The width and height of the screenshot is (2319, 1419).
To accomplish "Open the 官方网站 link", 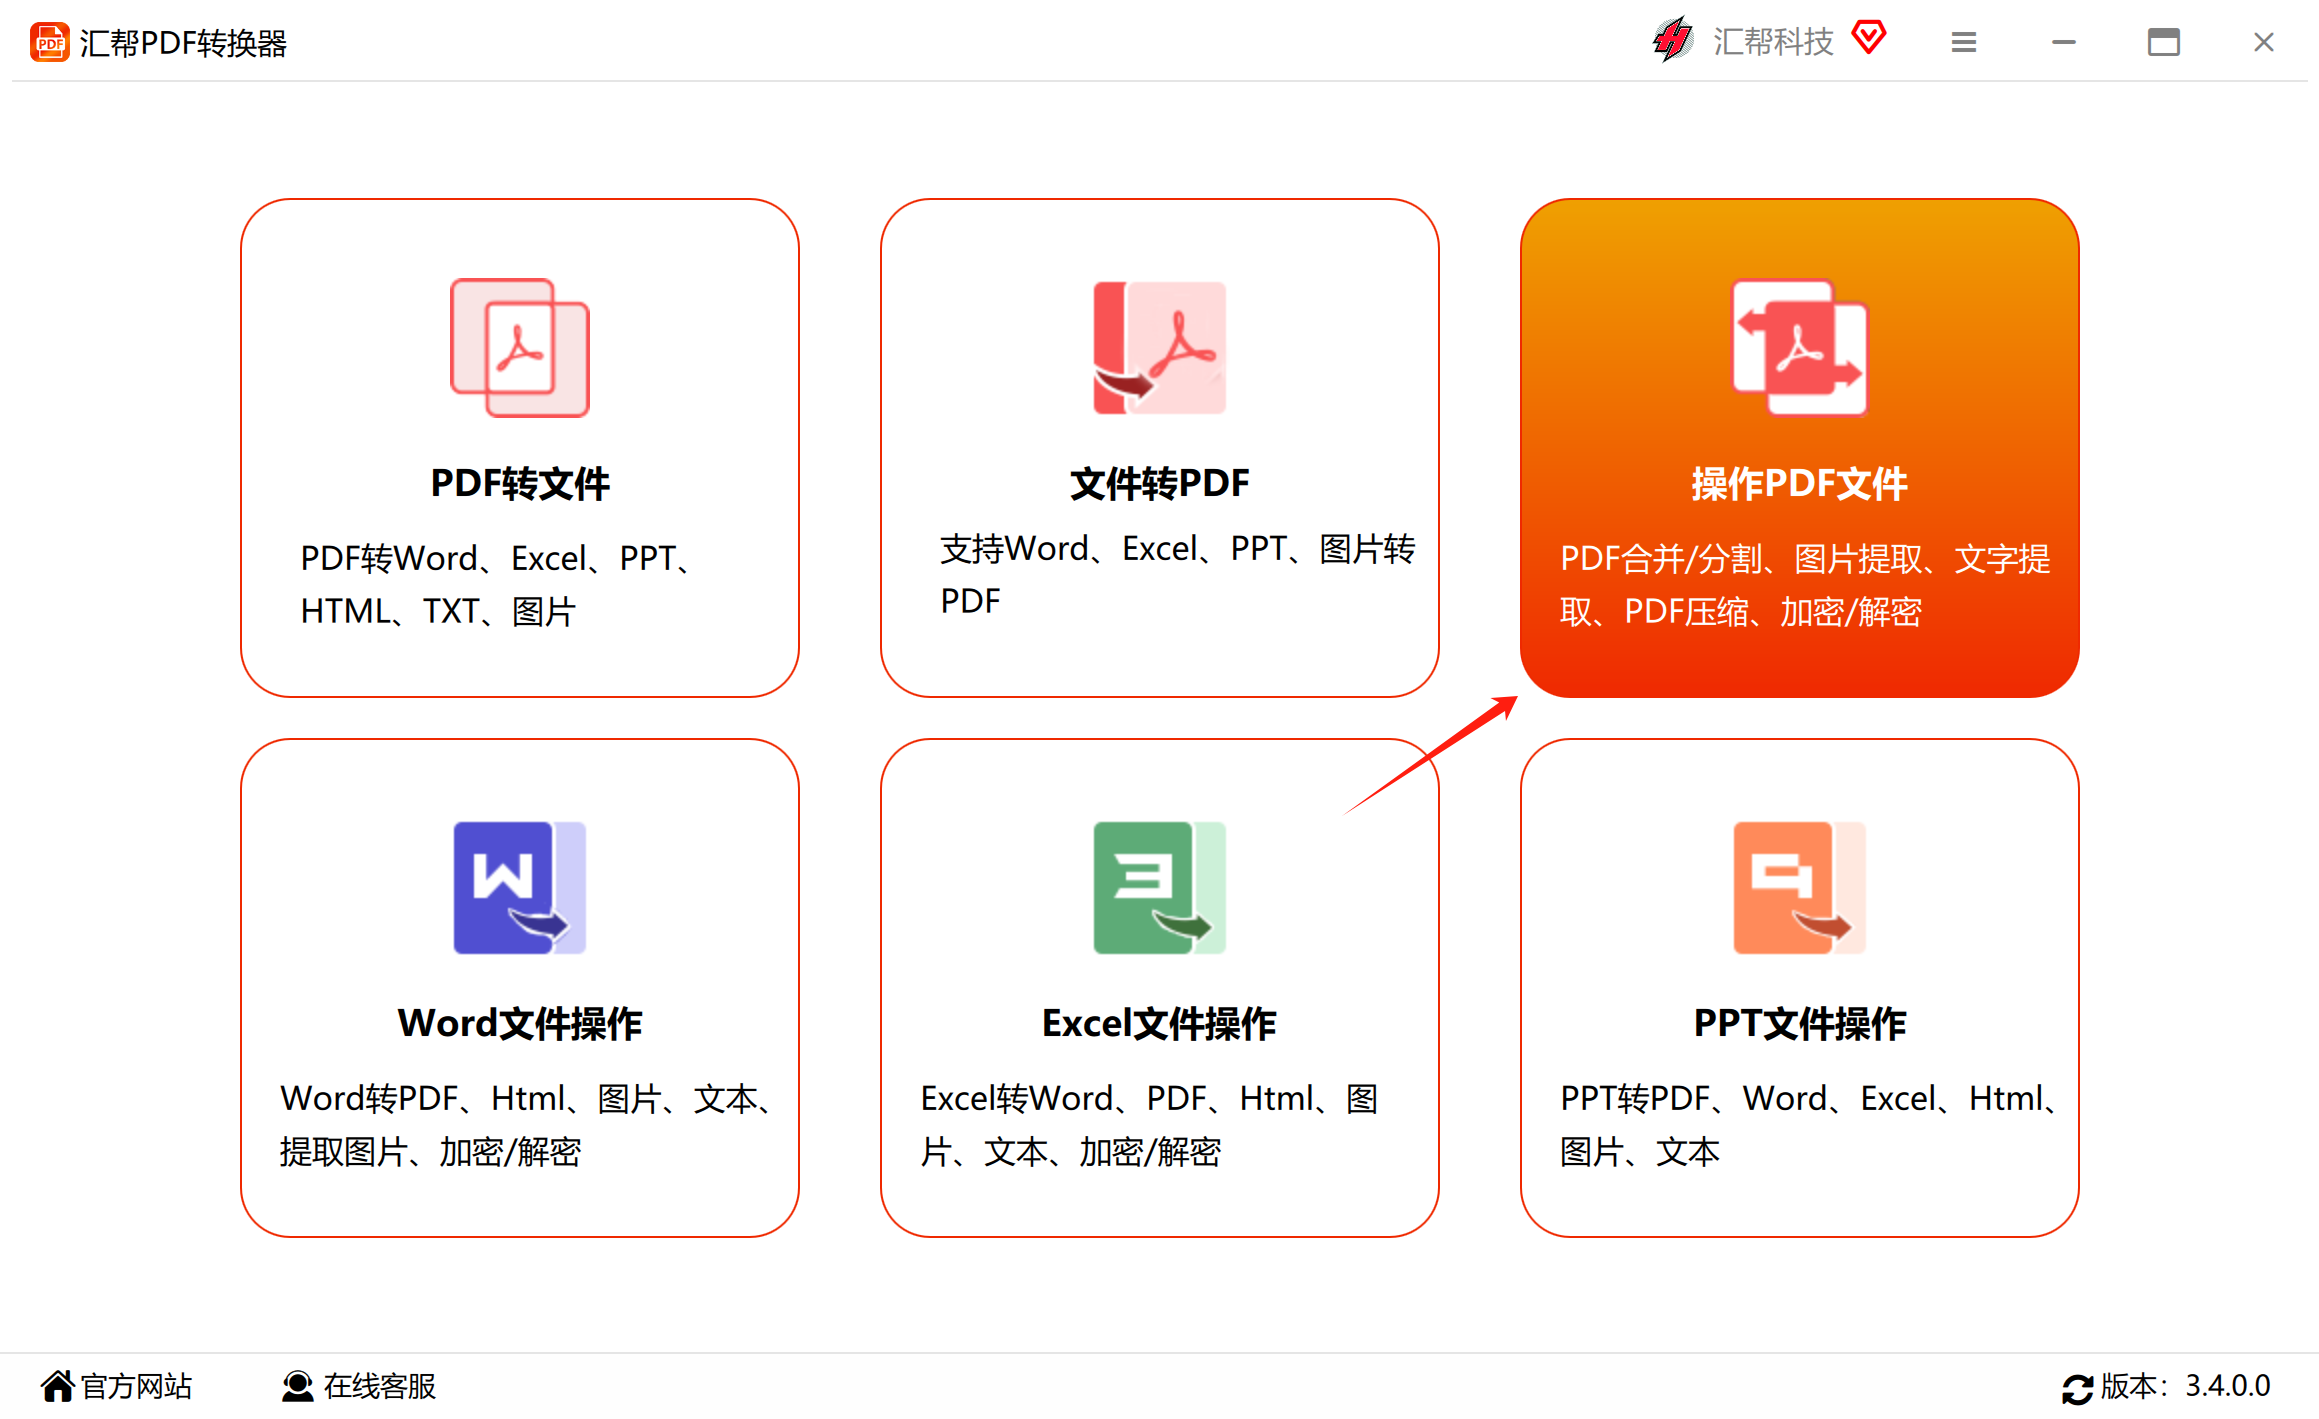I will (x=136, y=1386).
